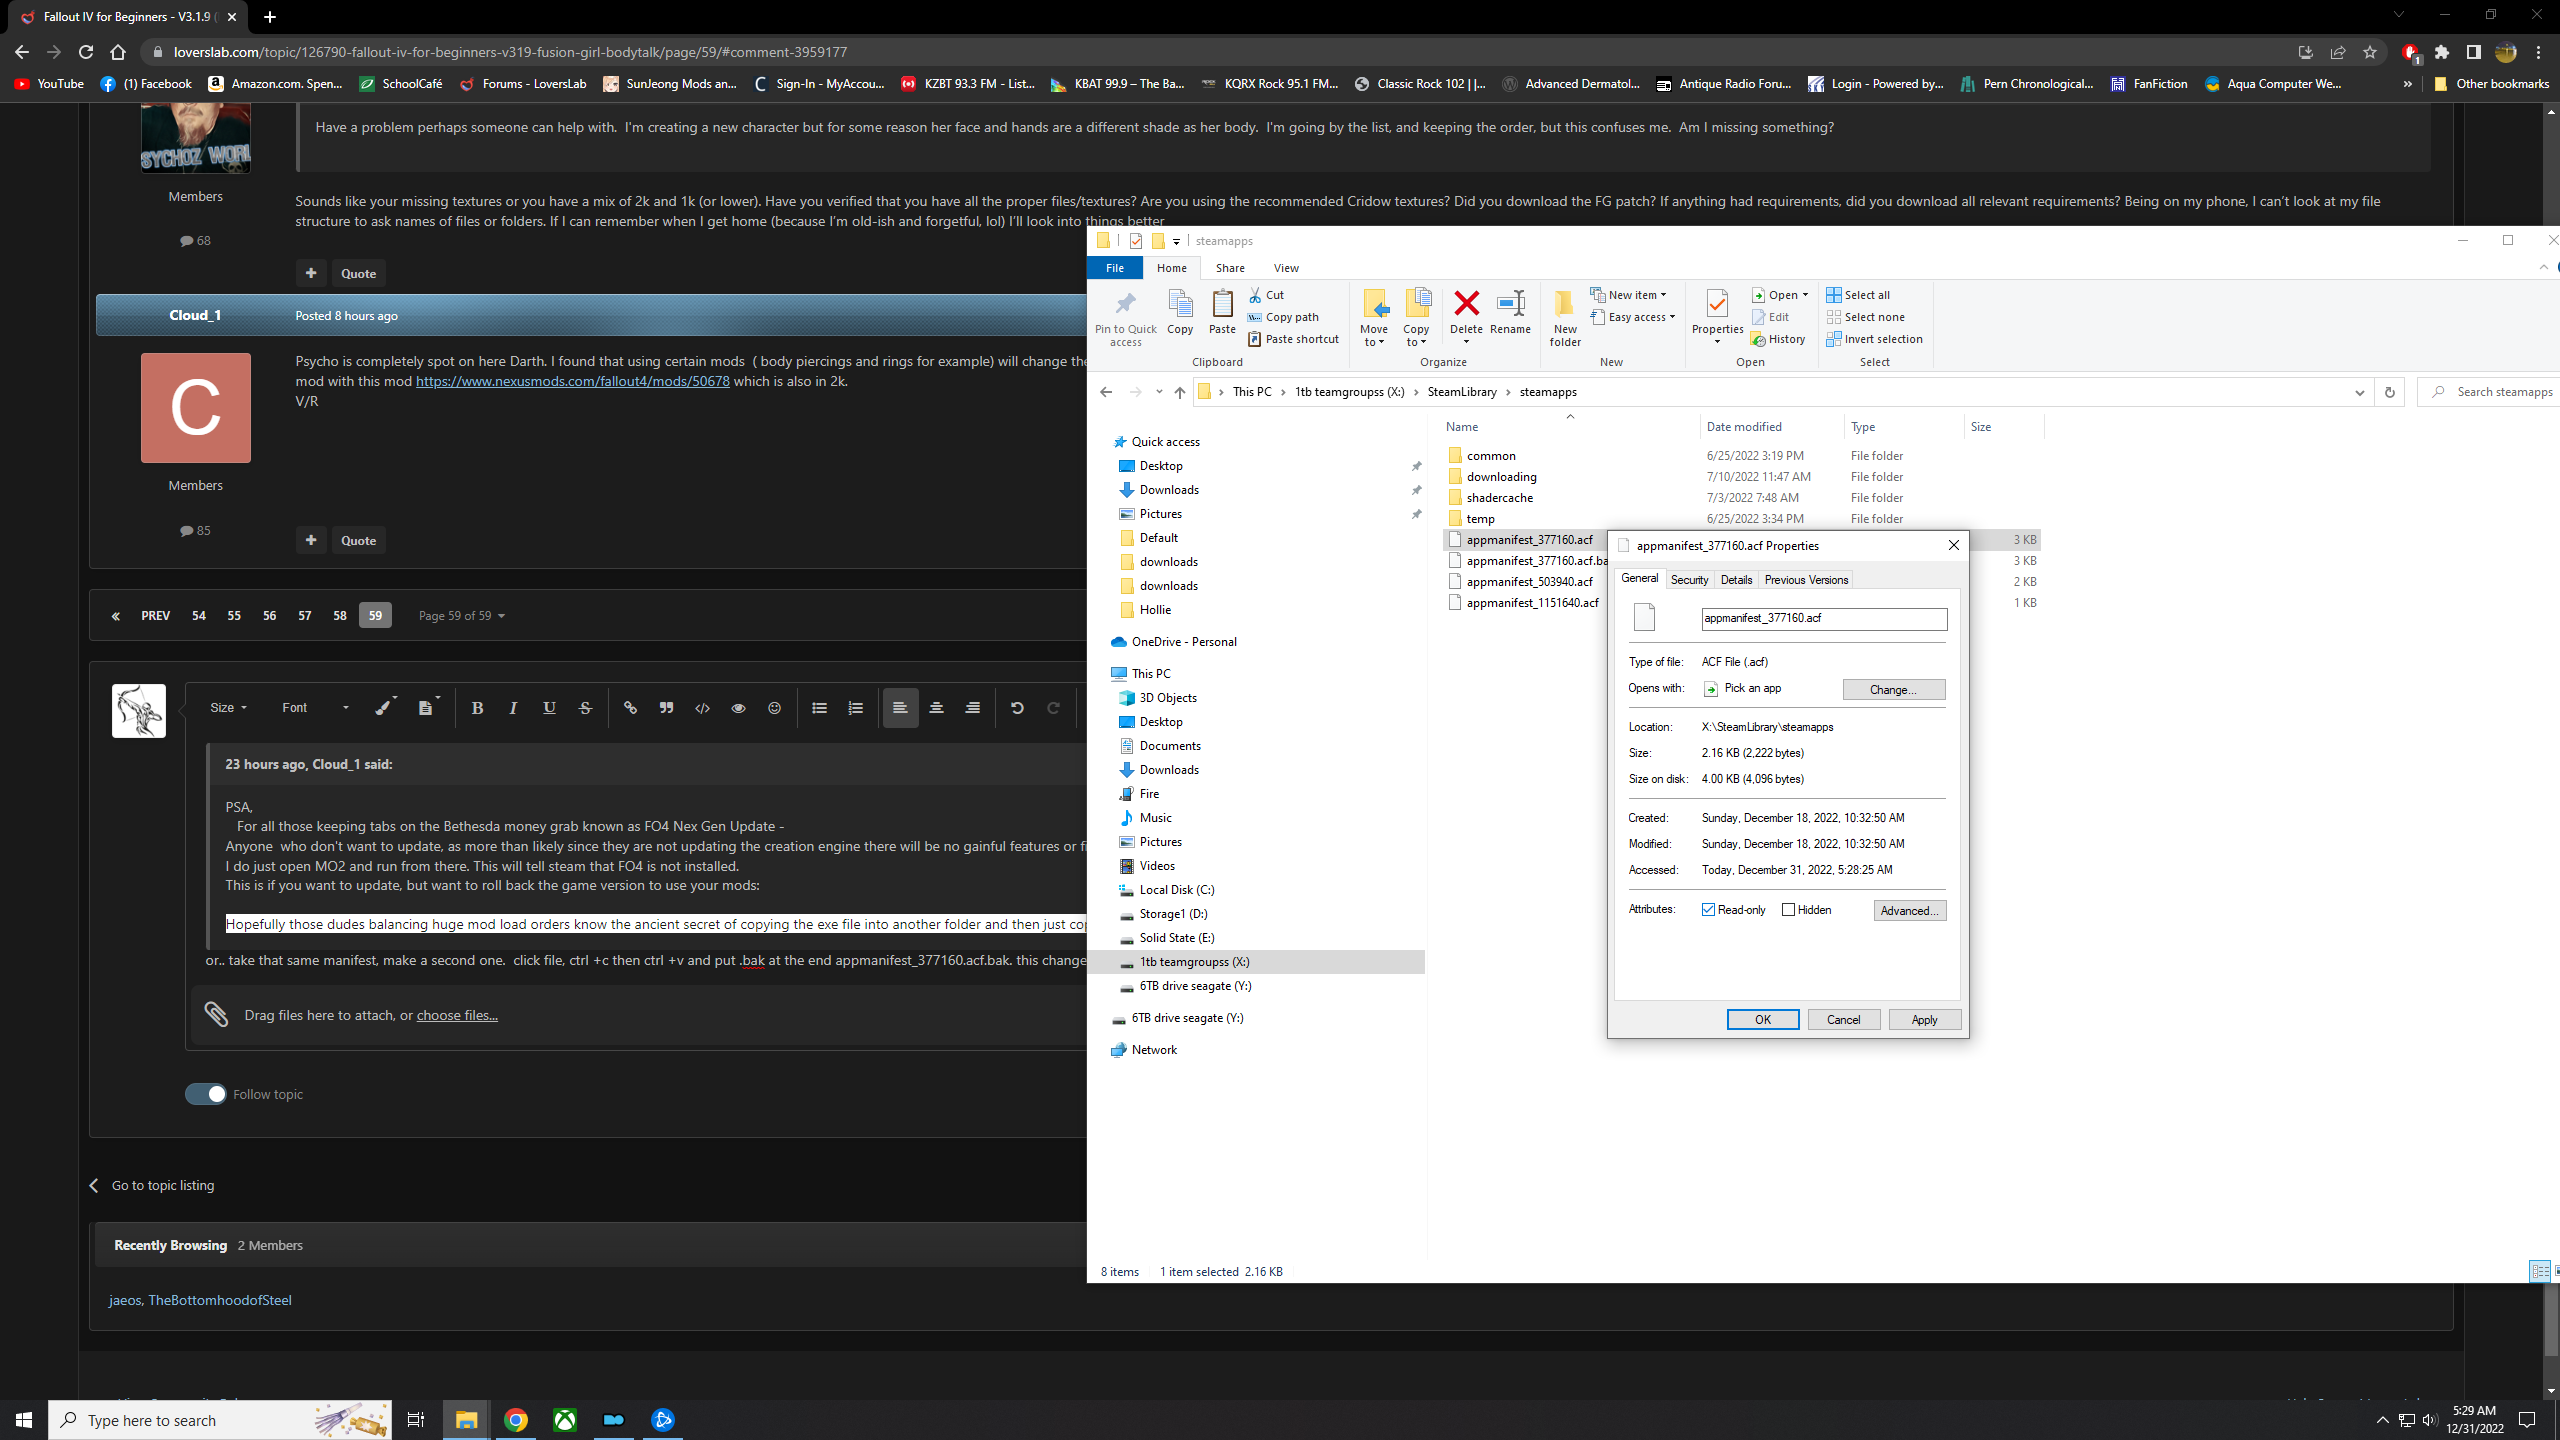Toggle the Follow topic switch

coord(206,1094)
